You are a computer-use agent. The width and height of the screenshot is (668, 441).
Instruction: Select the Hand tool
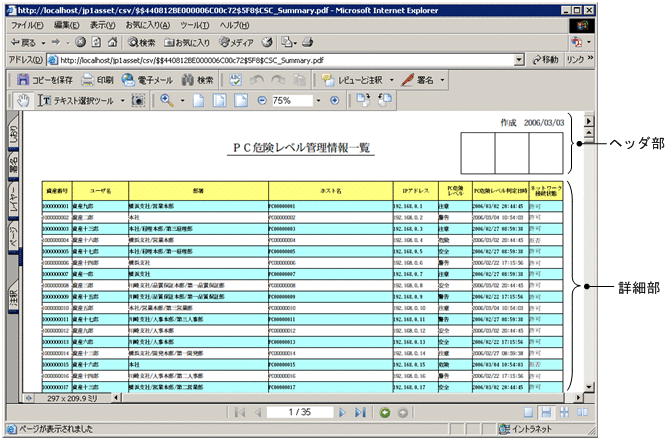(24, 101)
